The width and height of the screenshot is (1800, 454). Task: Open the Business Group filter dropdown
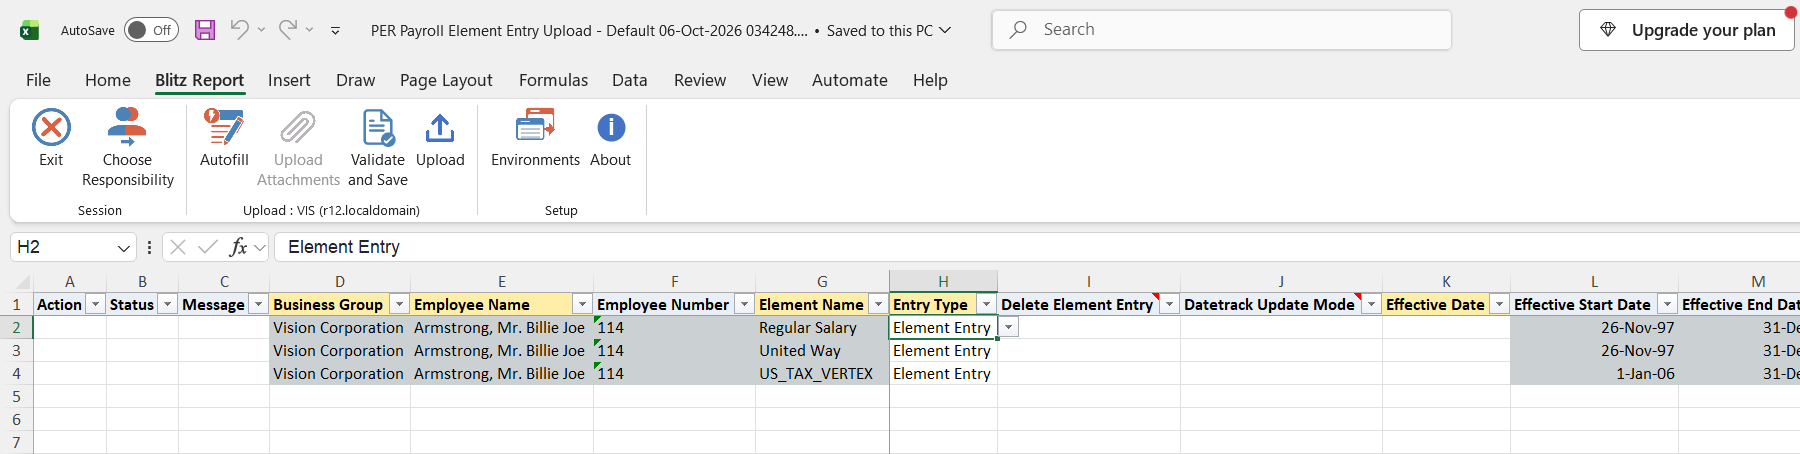[399, 304]
